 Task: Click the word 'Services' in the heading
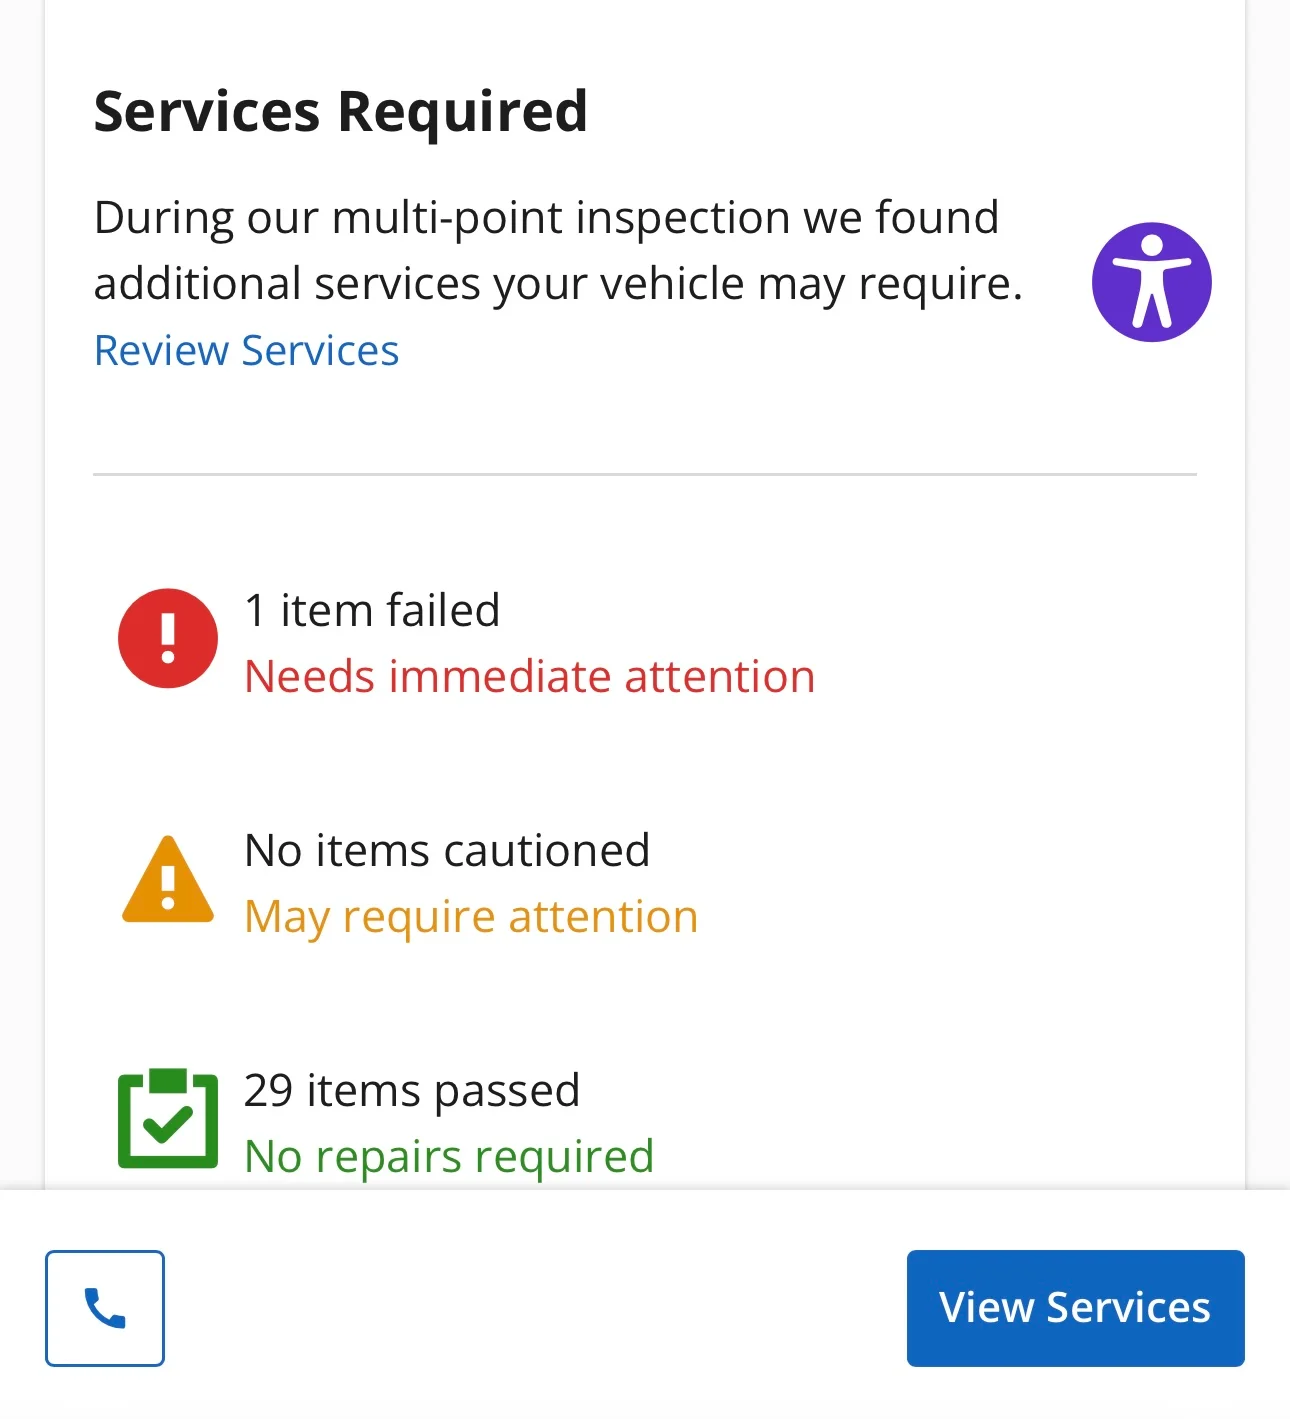point(207,111)
